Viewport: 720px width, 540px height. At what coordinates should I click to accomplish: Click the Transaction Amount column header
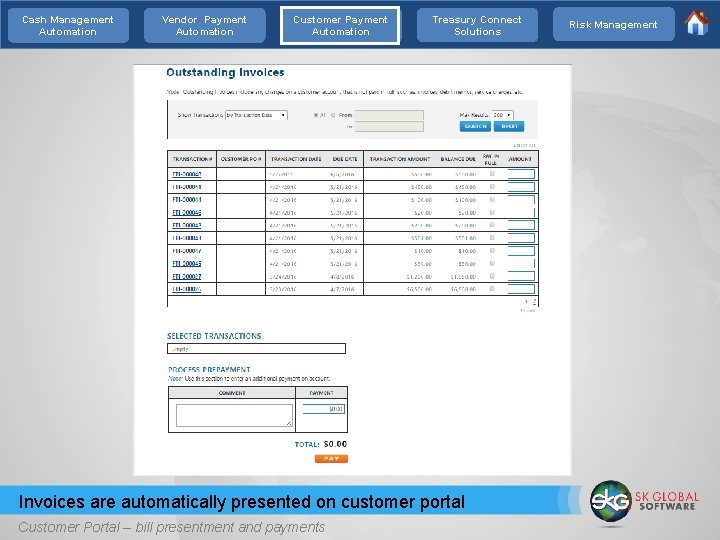400,159
